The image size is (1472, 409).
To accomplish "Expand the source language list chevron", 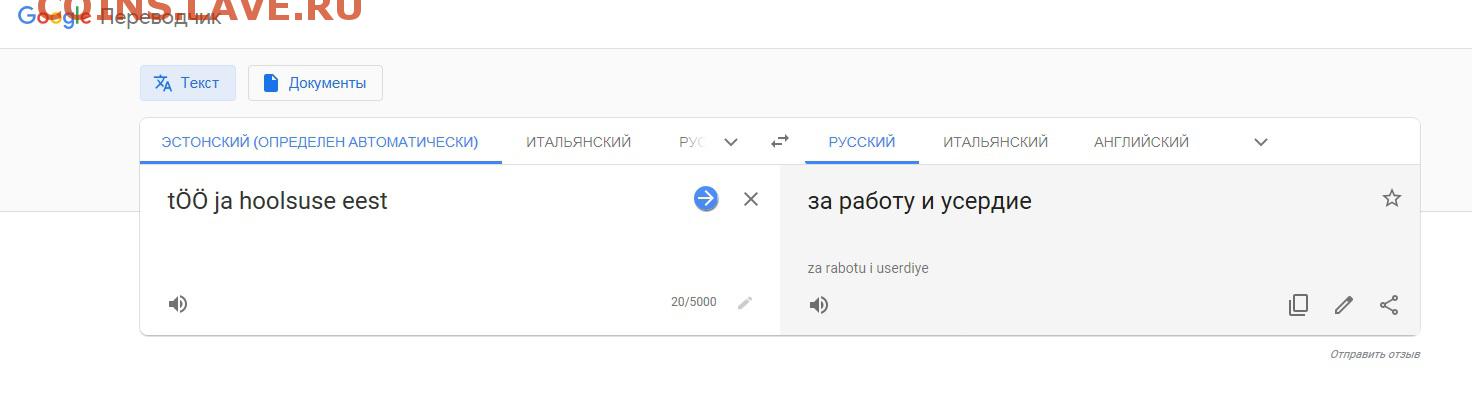I will [731, 142].
